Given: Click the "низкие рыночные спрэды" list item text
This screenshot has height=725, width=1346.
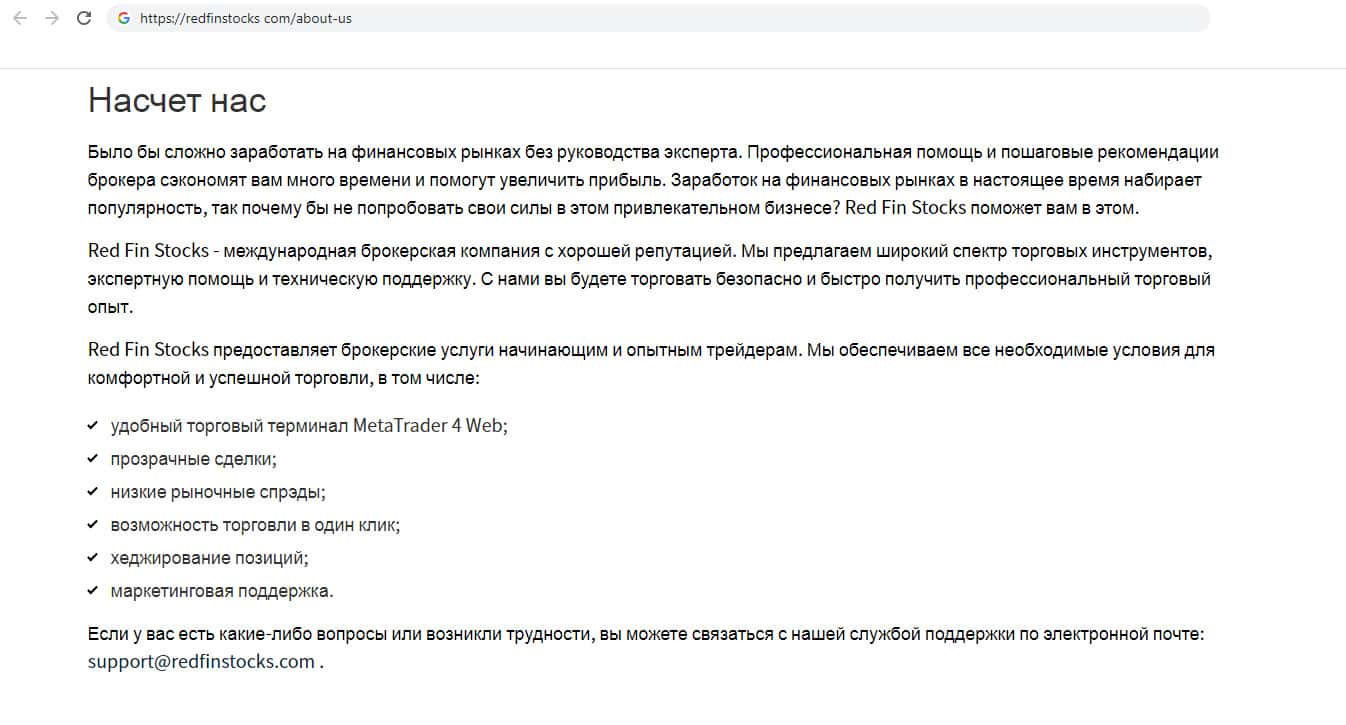Looking at the screenshot, I should coord(218,492).
